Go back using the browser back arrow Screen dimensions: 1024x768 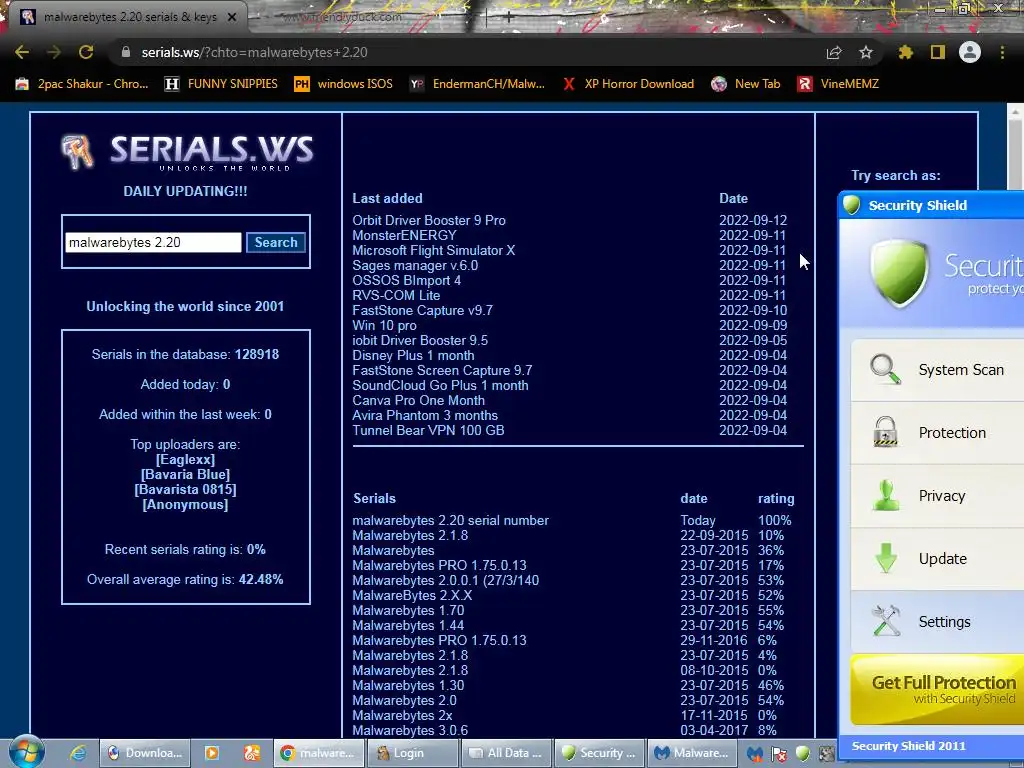22,52
